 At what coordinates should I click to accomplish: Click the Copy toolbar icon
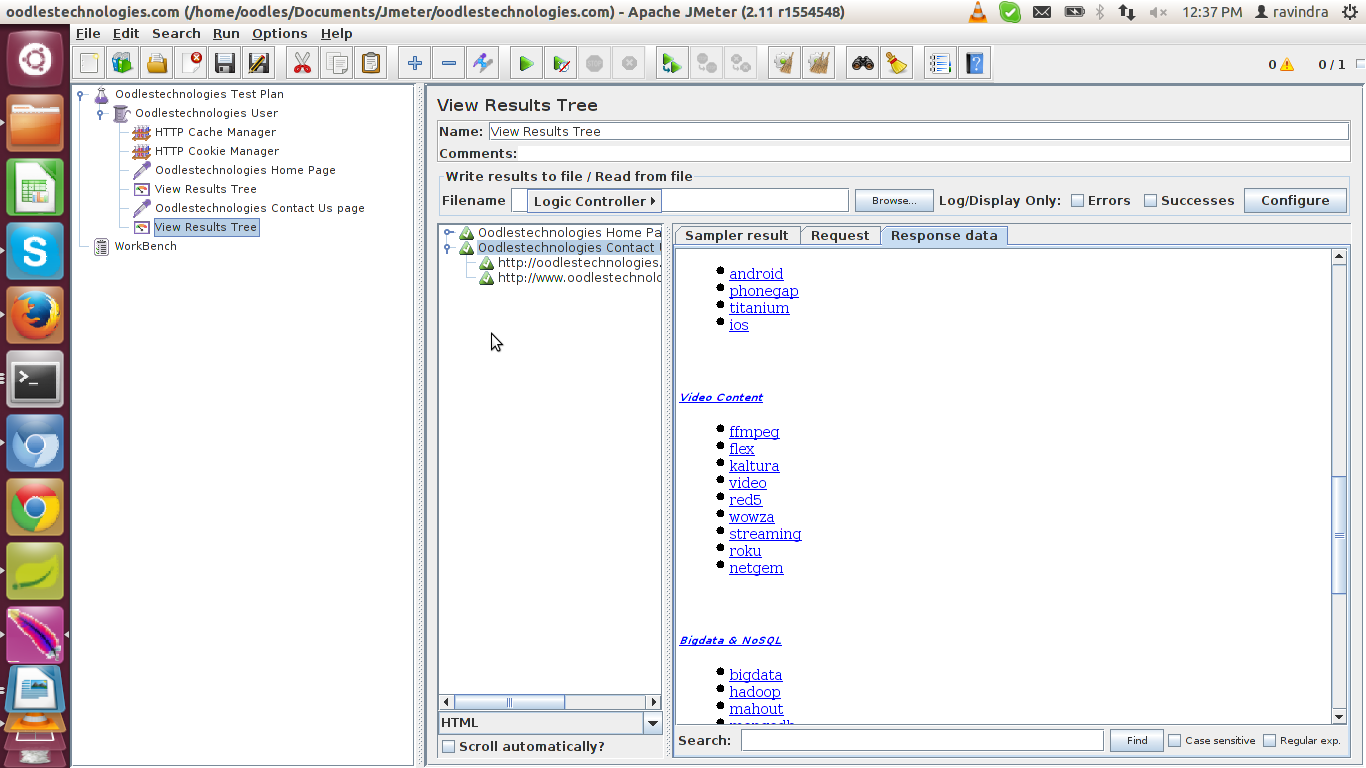pos(336,64)
